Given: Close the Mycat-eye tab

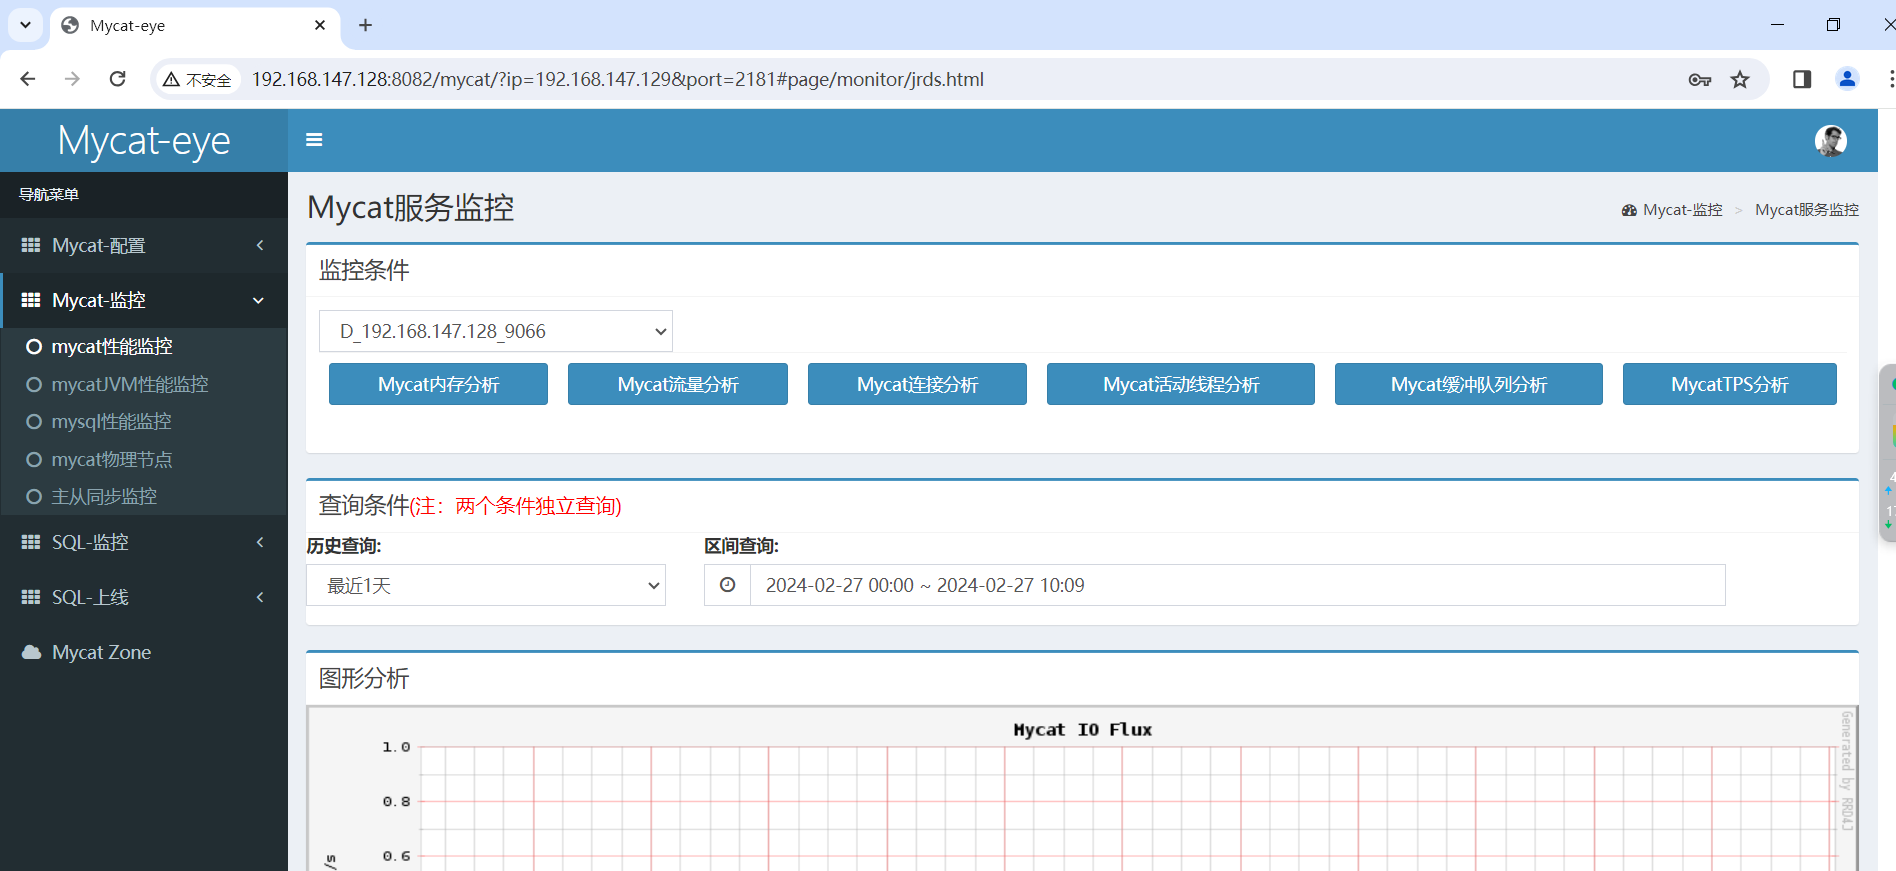Looking at the screenshot, I should 320,25.
